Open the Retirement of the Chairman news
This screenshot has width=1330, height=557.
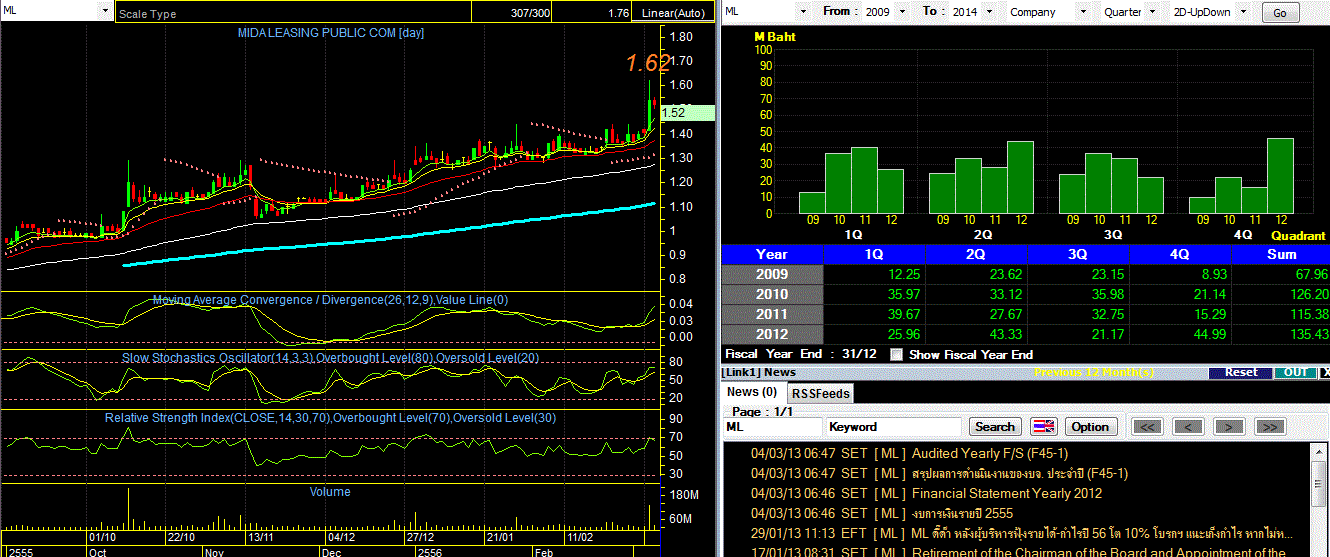tap(1098, 552)
